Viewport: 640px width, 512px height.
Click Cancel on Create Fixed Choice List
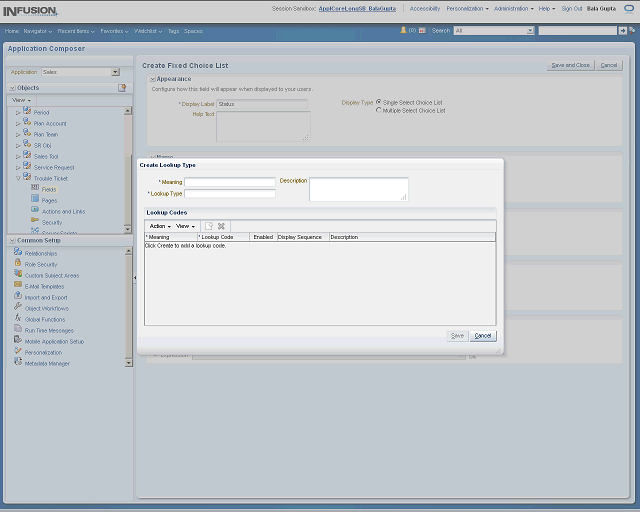tap(609, 65)
